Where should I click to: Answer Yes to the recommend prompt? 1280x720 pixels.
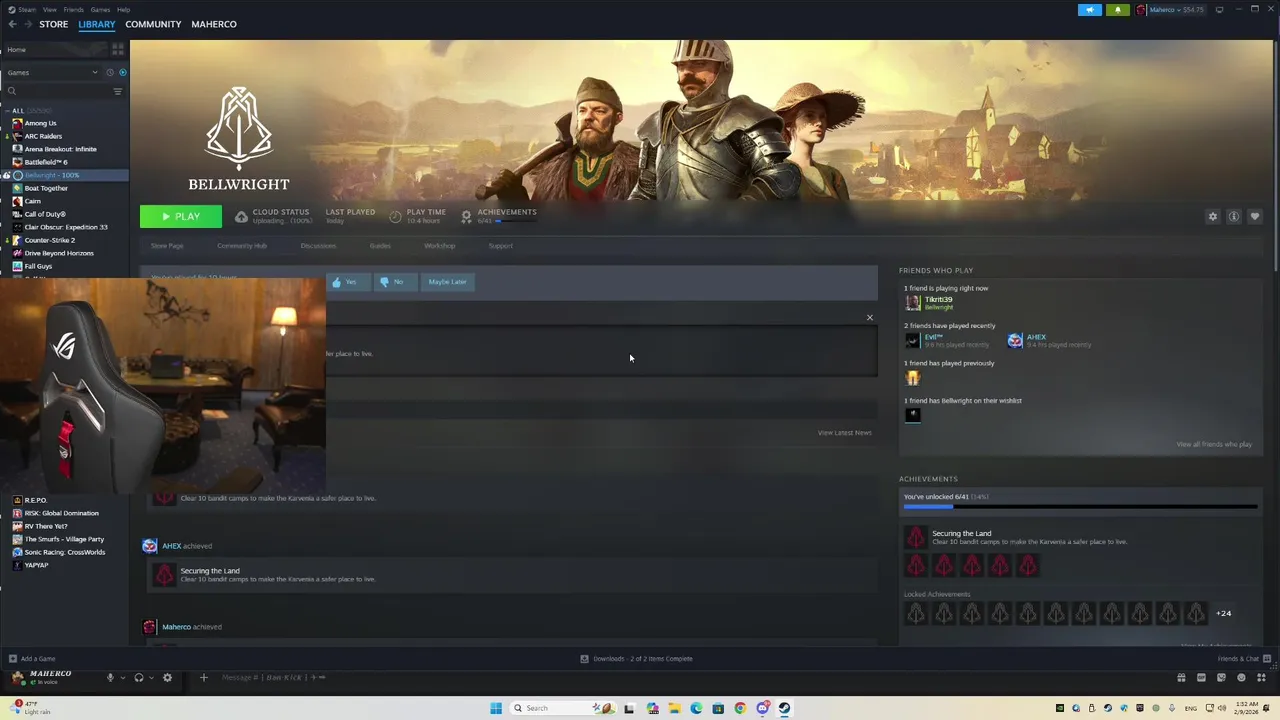[346, 282]
